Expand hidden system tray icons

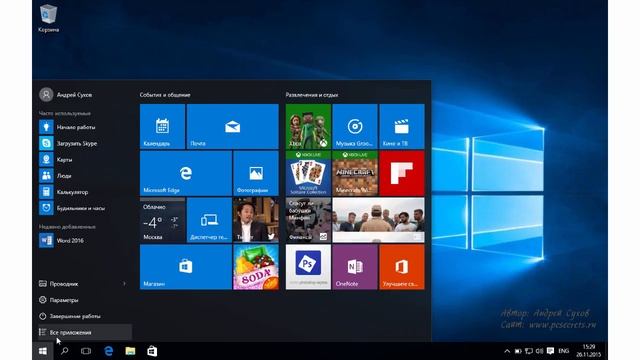click(x=507, y=351)
